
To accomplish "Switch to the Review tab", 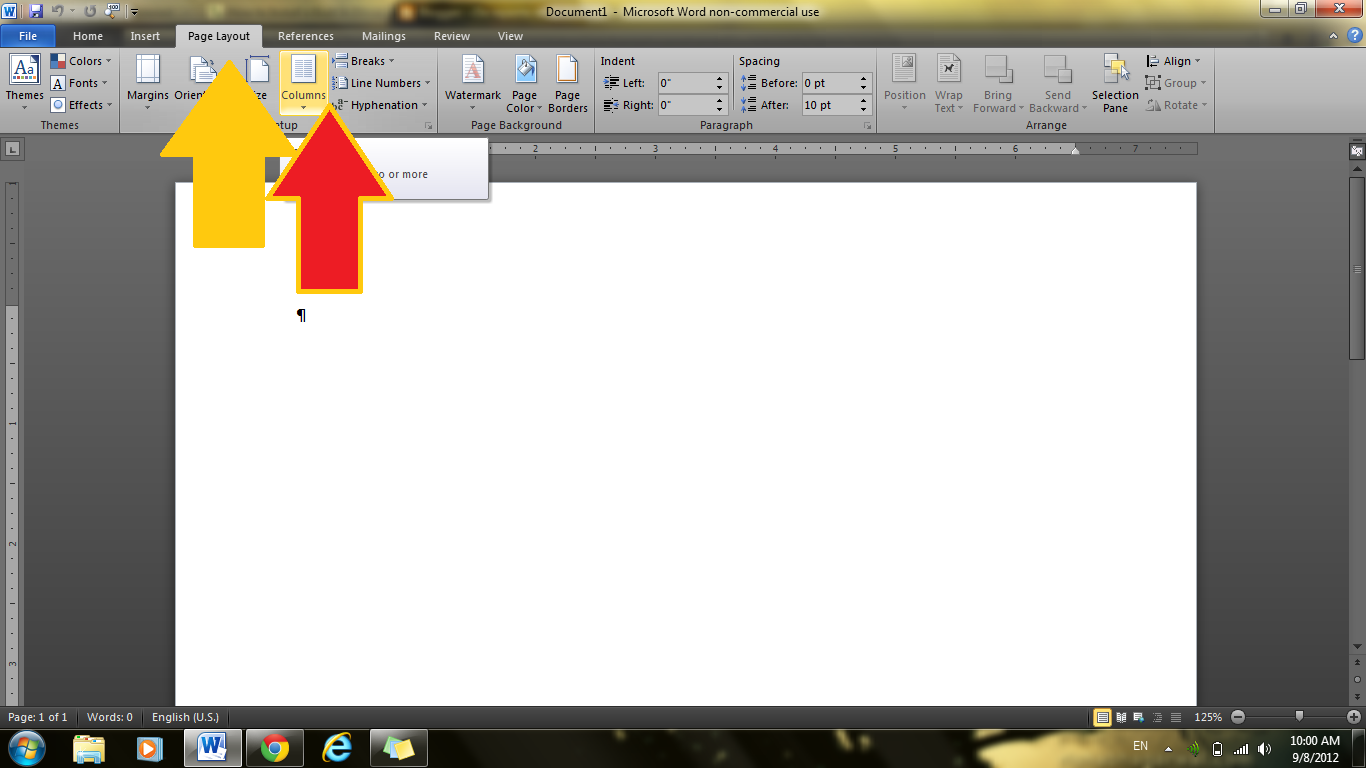I will click(452, 36).
